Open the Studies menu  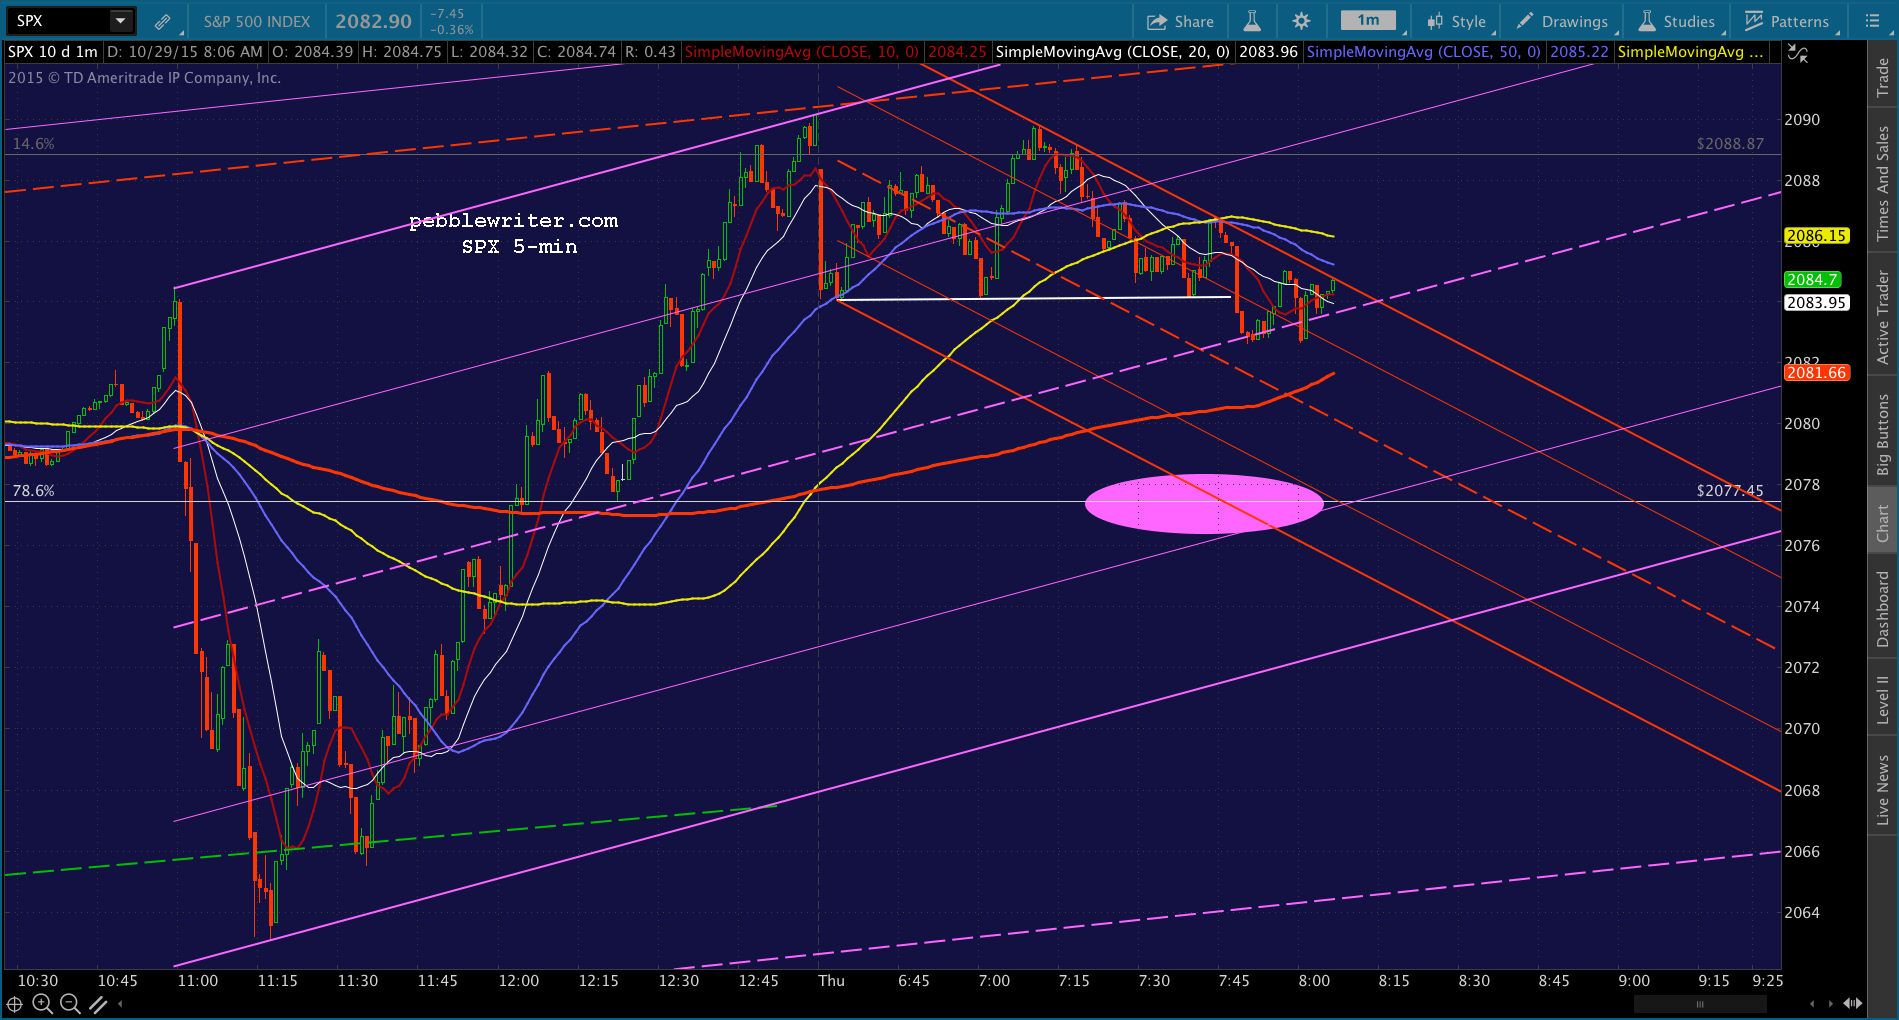coord(1677,21)
